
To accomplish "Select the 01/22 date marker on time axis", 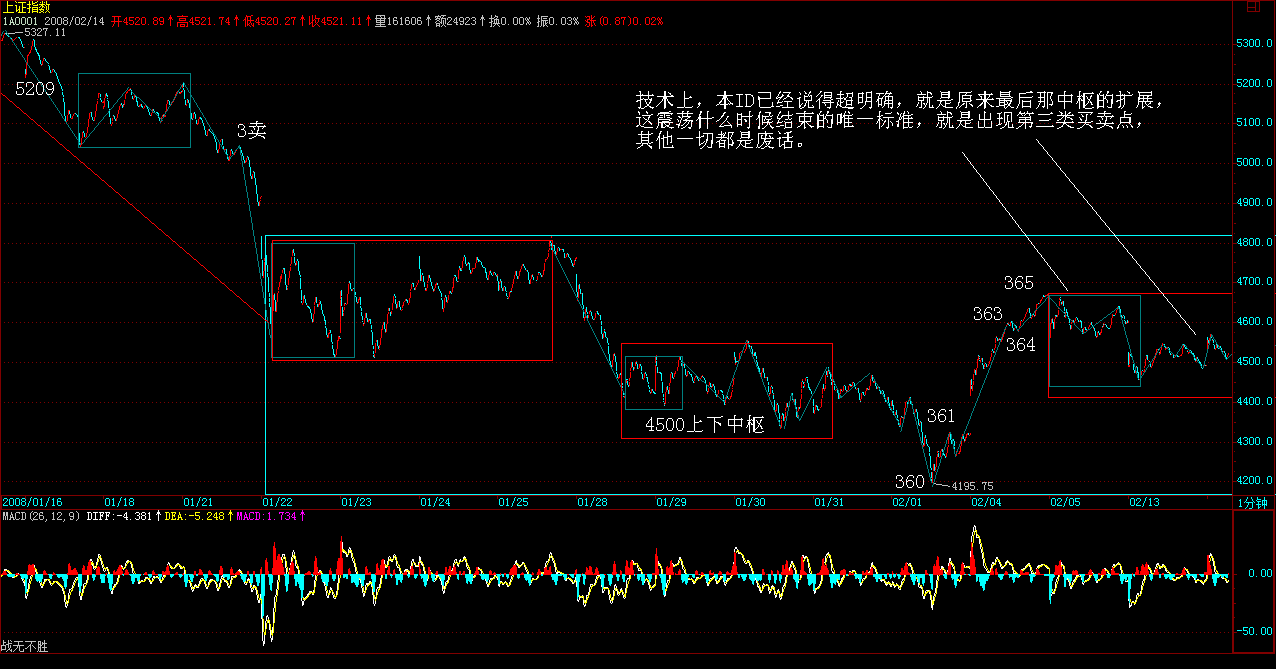I will (x=277, y=502).
